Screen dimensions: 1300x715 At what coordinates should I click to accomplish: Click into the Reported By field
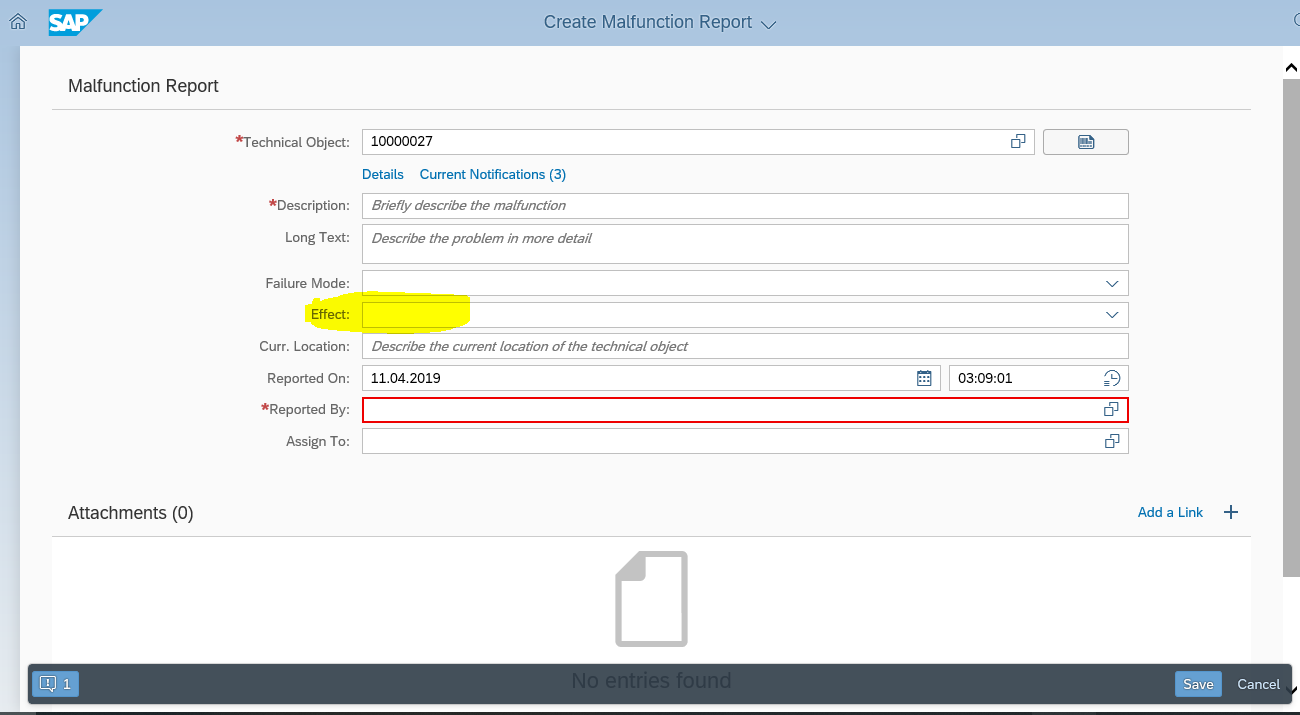coord(745,410)
